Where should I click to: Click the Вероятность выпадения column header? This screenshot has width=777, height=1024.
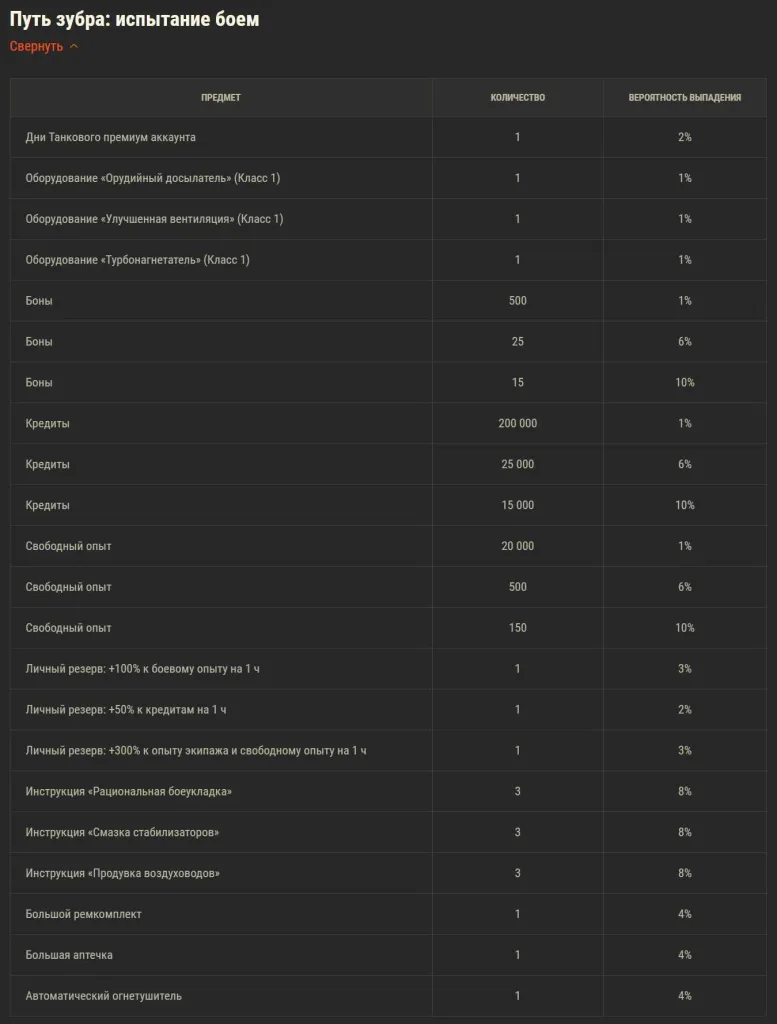(x=684, y=98)
